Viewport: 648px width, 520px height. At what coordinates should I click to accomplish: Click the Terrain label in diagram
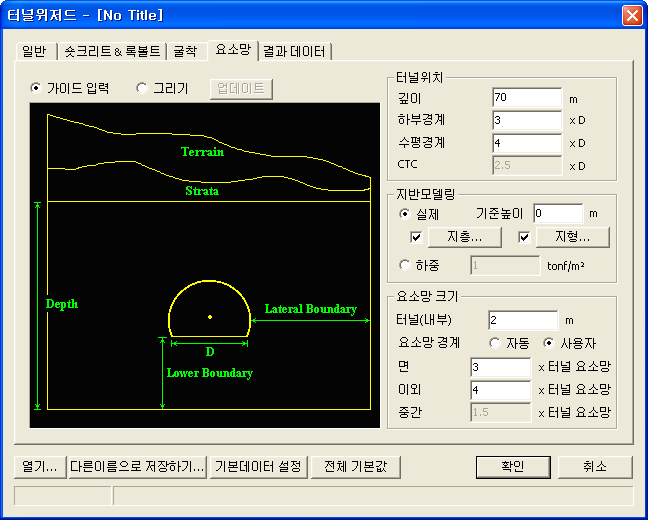pos(202,152)
